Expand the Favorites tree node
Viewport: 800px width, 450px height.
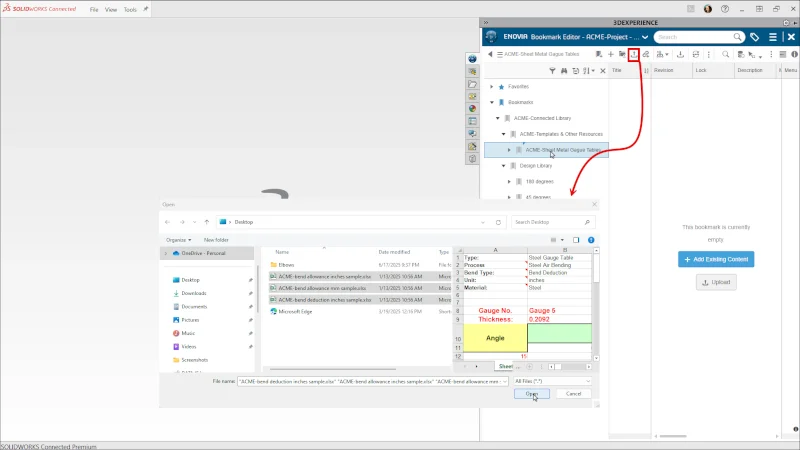pos(491,87)
